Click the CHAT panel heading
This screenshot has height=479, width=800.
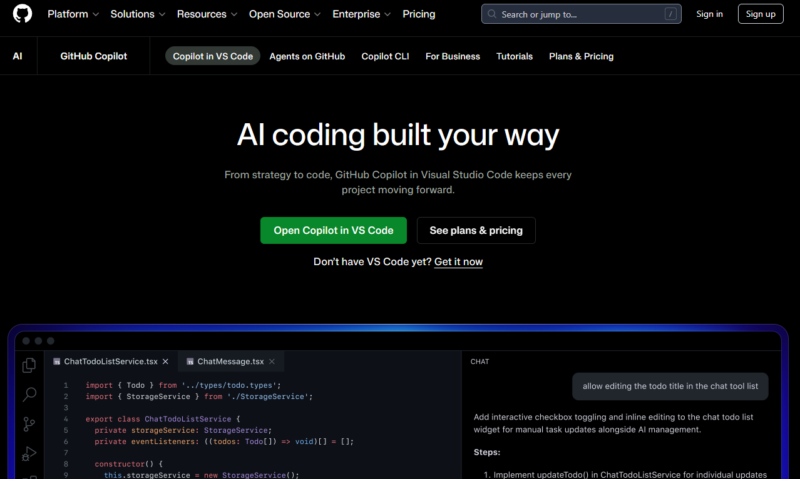tap(480, 361)
